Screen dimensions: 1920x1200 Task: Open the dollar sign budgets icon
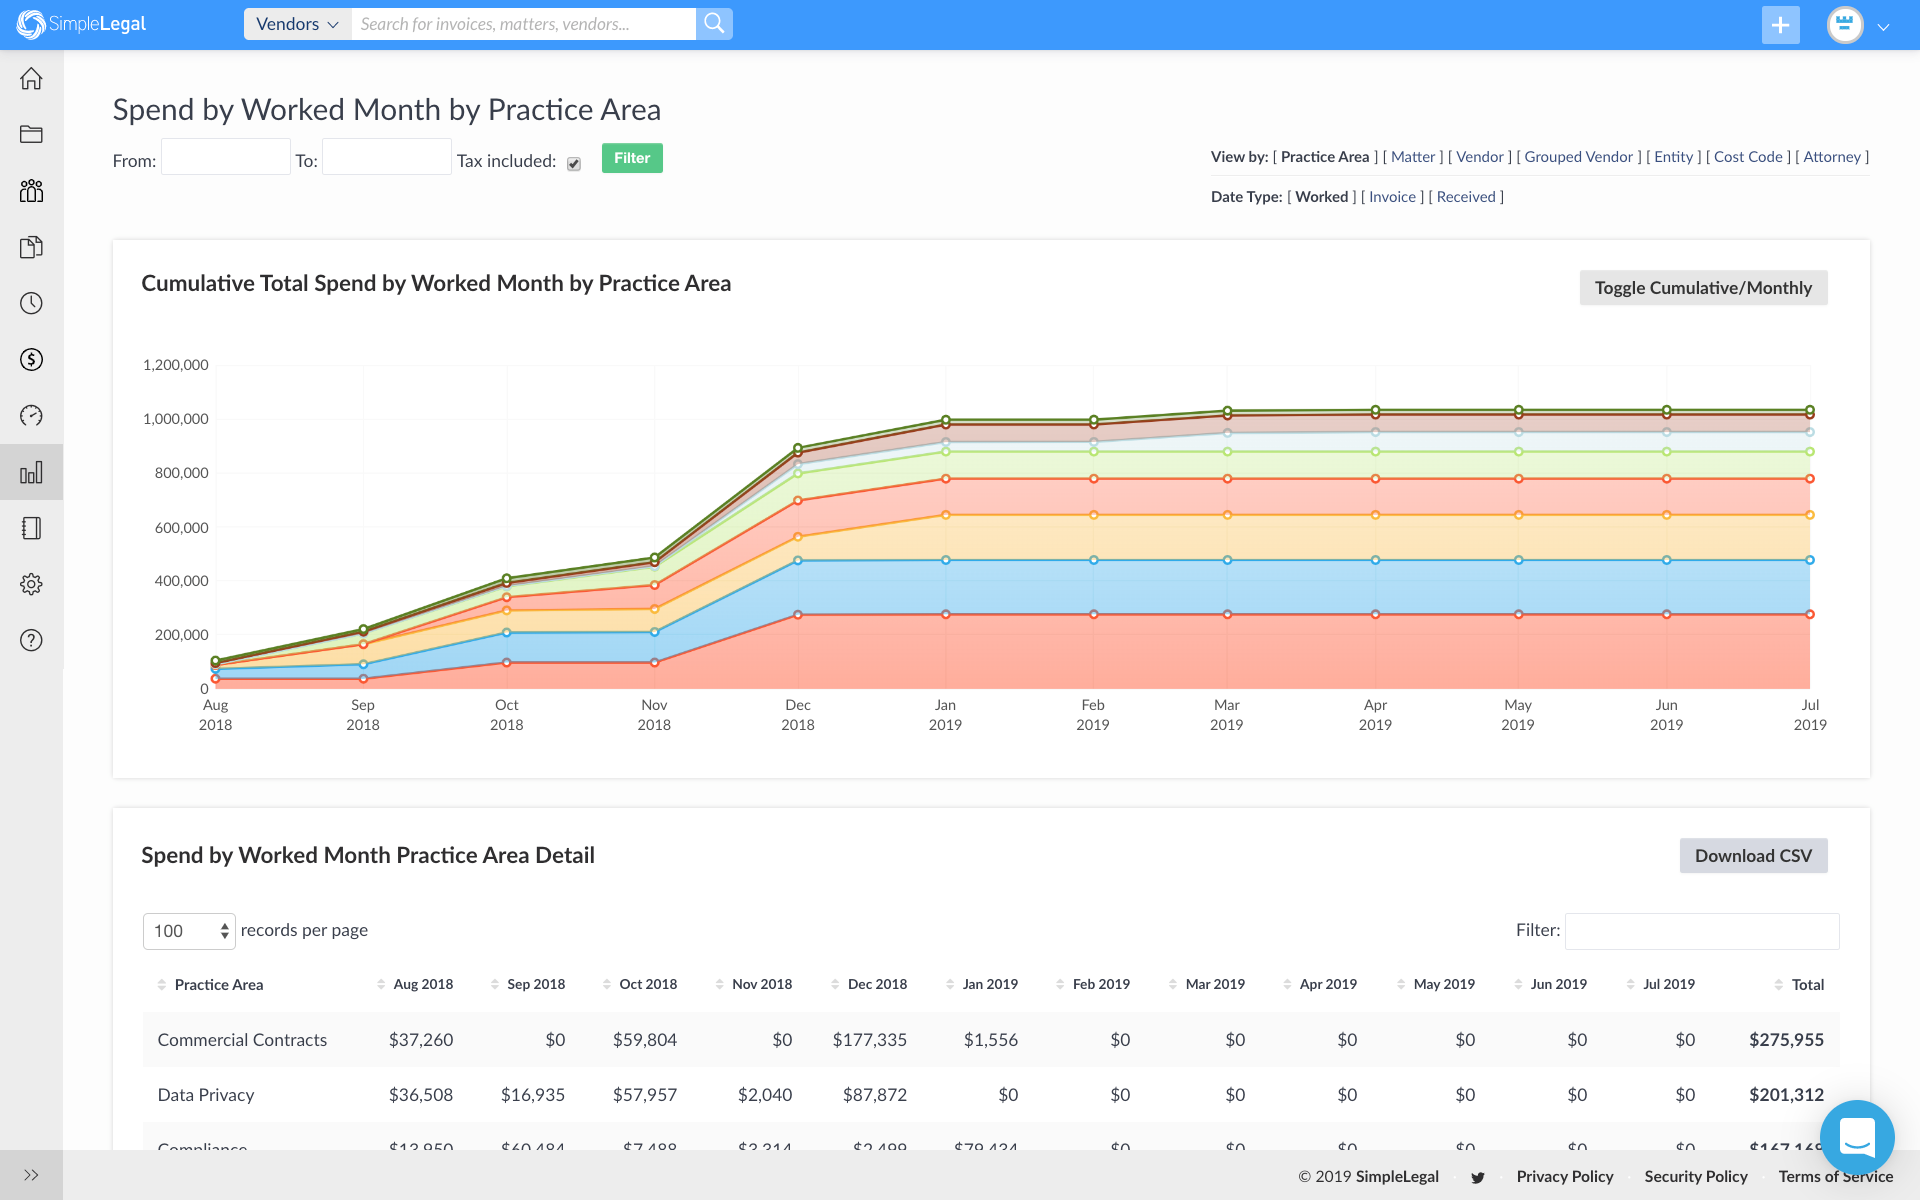[31, 359]
